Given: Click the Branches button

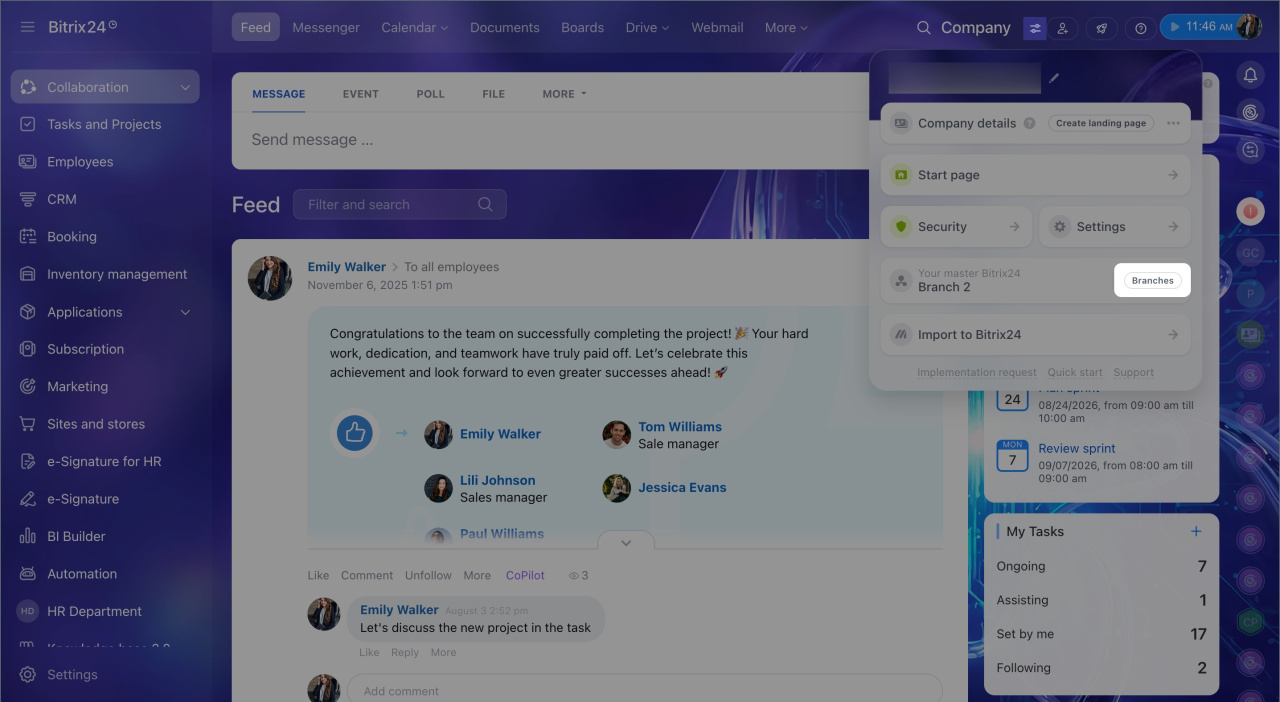Looking at the screenshot, I should coord(1152,281).
